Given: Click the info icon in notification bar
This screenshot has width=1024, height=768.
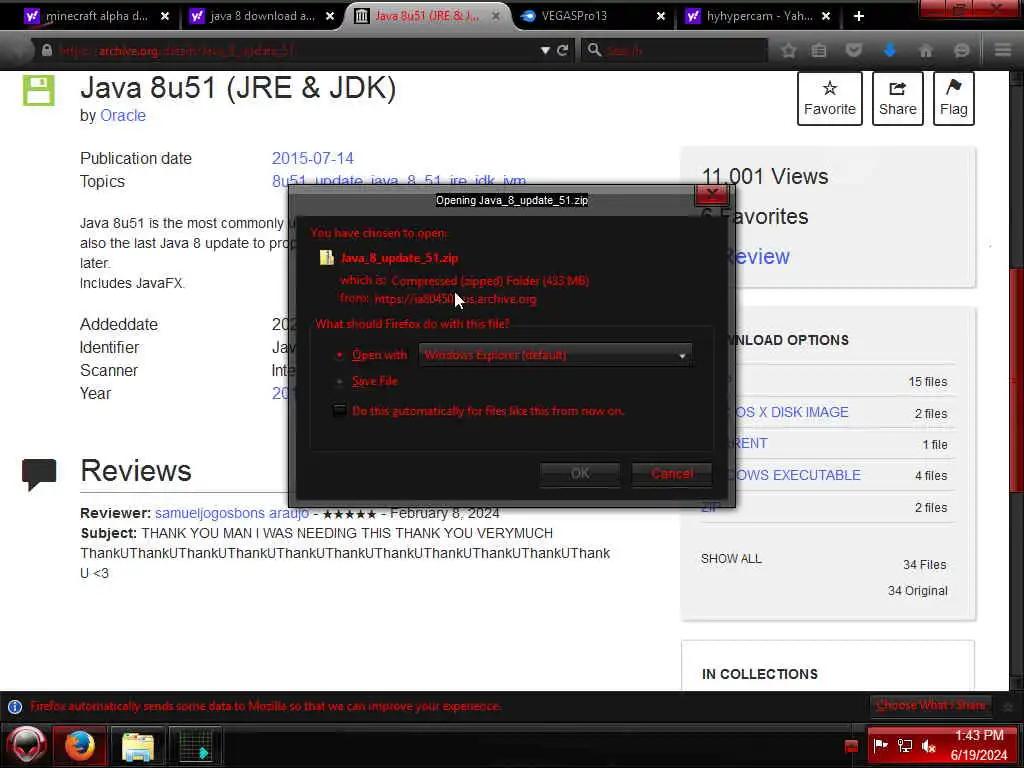Looking at the screenshot, I should pyautogui.click(x=14, y=707).
